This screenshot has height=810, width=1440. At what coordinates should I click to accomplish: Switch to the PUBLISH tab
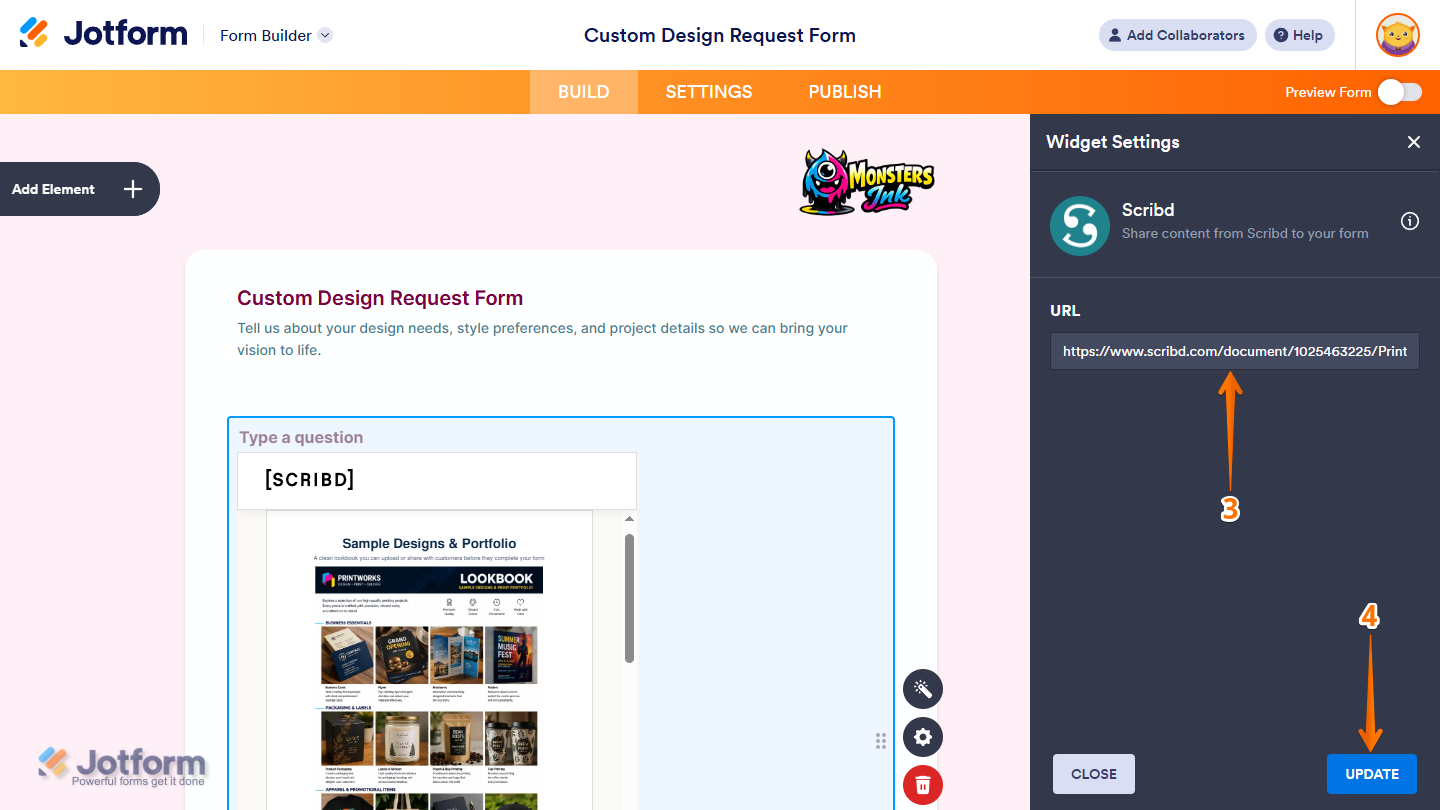point(844,91)
